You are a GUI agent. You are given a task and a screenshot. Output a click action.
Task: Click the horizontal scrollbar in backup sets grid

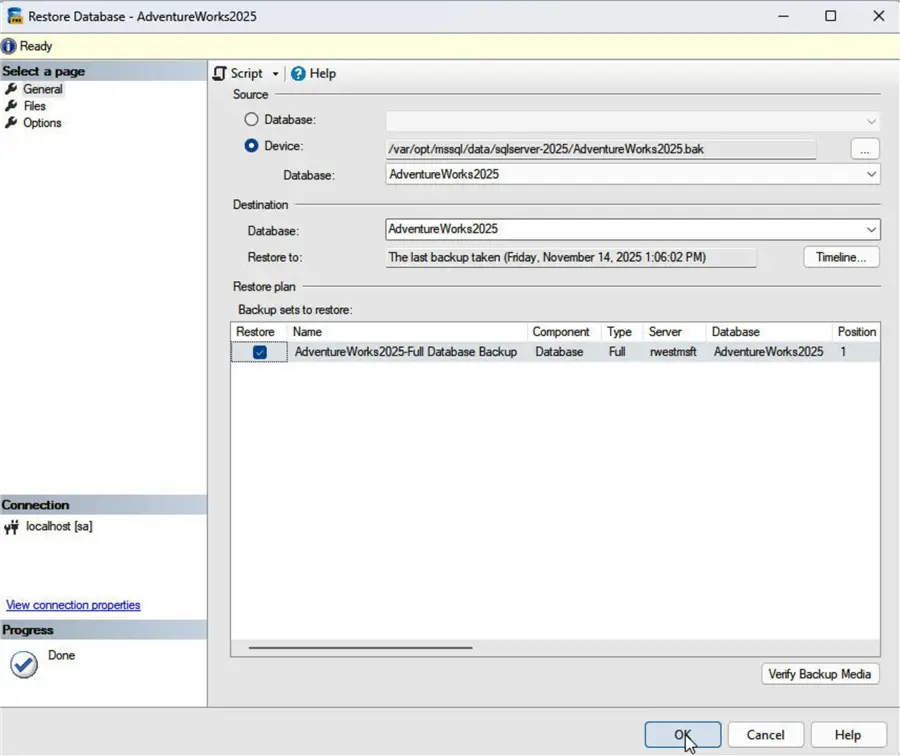point(360,648)
